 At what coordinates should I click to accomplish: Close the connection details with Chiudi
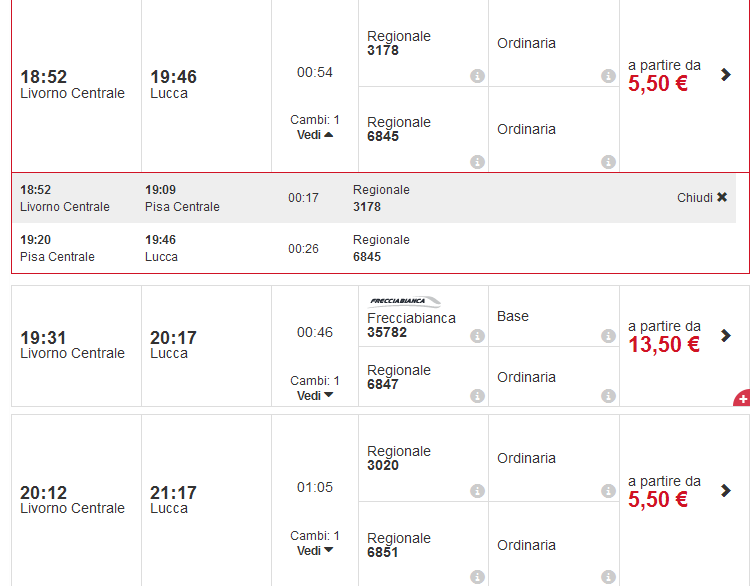pyautogui.click(x=702, y=198)
